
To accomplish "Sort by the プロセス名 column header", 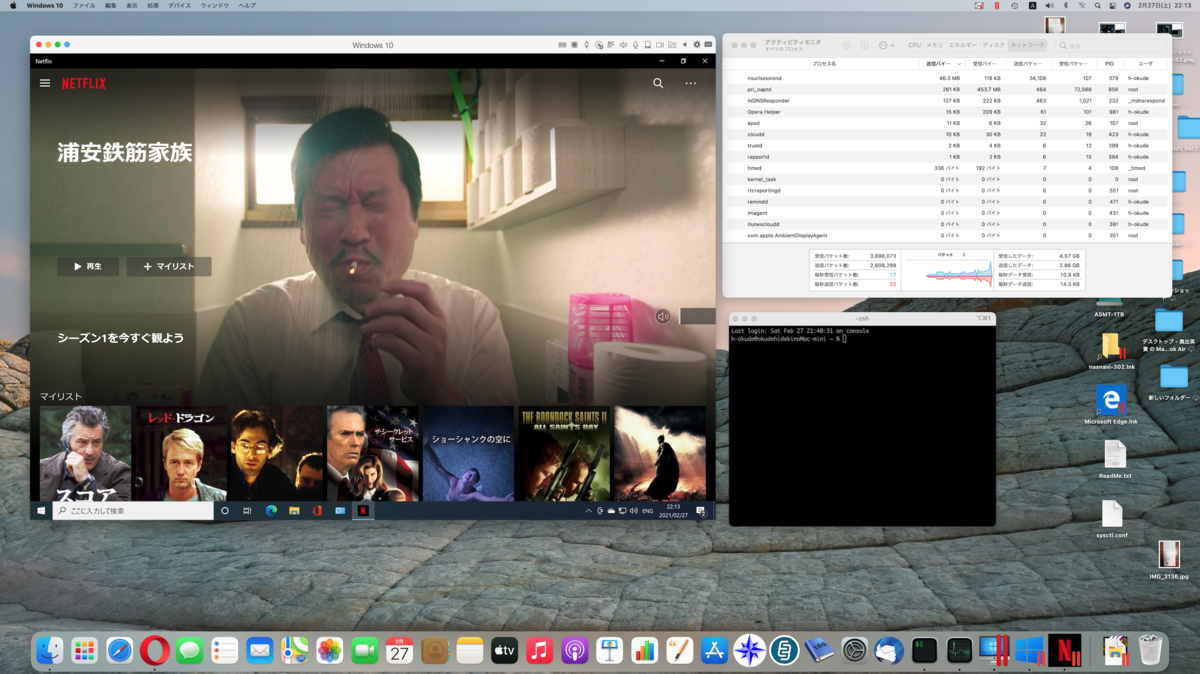I will coord(824,64).
